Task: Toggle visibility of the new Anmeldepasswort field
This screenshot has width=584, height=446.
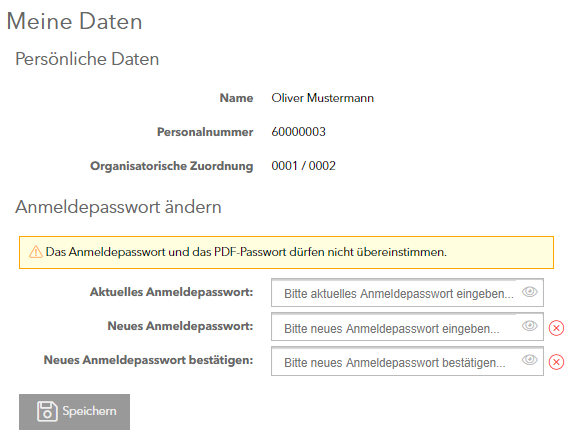Action: pyautogui.click(x=529, y=326)
